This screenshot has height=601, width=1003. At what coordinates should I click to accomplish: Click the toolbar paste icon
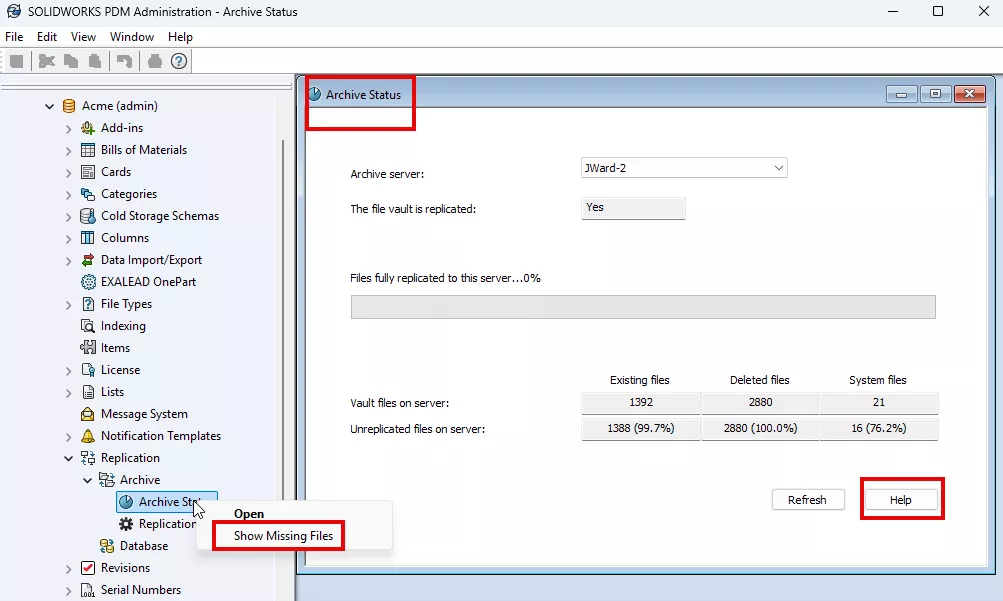(x=95, y=61)
